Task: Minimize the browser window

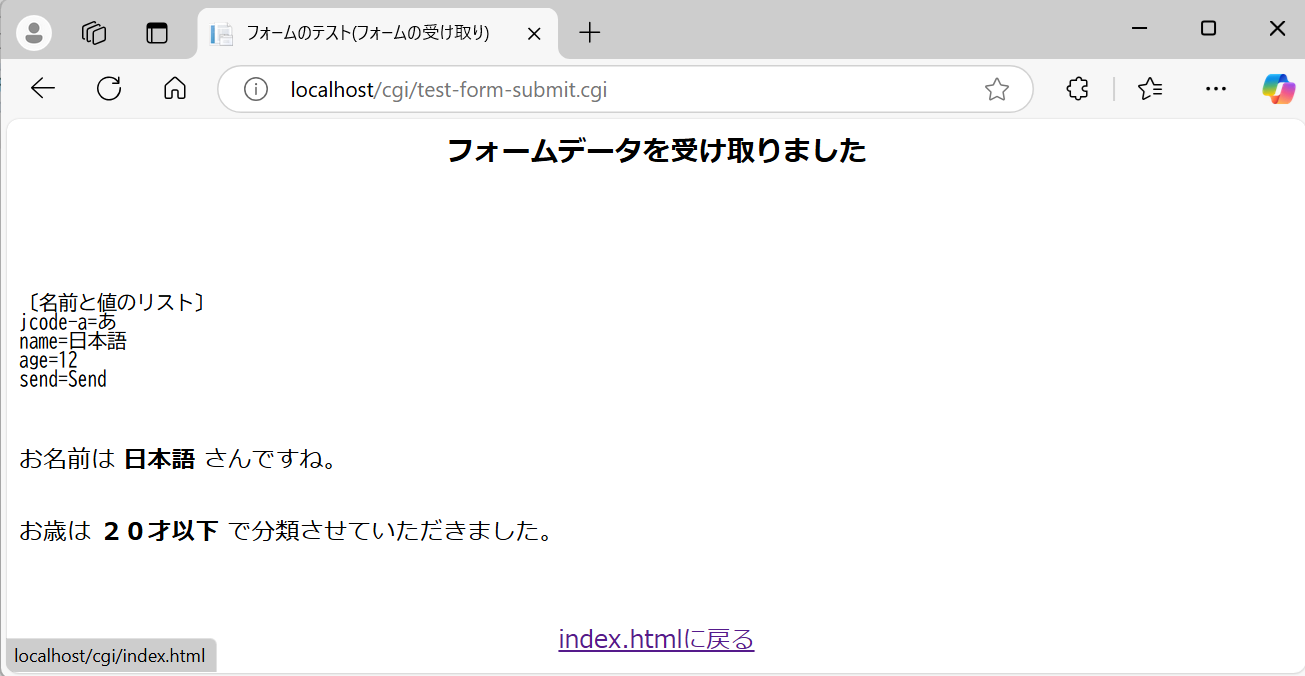Action: (x=1138, y=29)
